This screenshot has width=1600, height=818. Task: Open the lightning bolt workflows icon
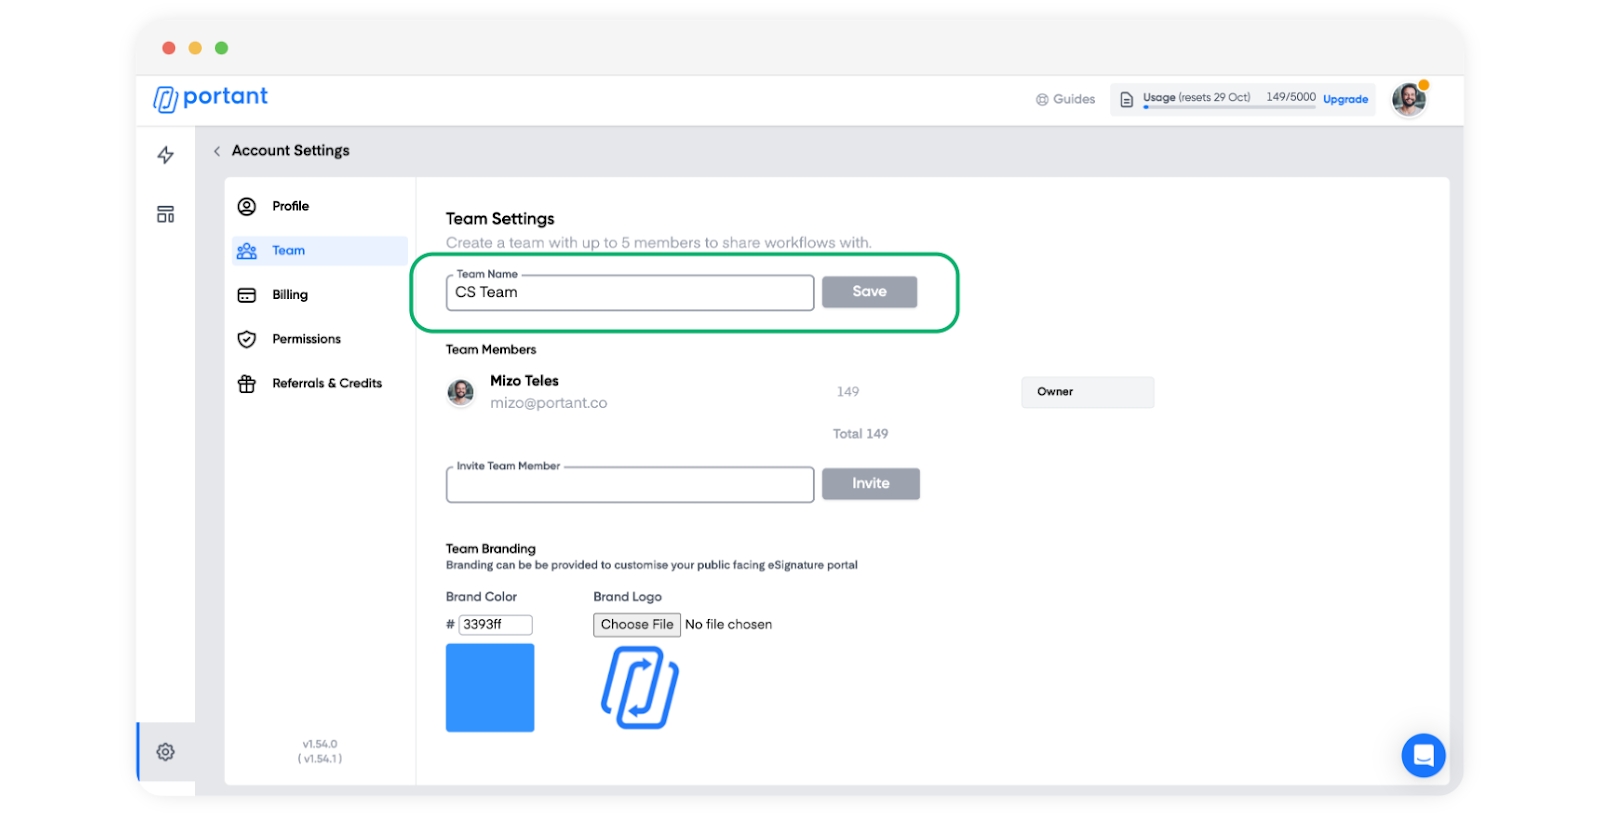click(166, 155)
